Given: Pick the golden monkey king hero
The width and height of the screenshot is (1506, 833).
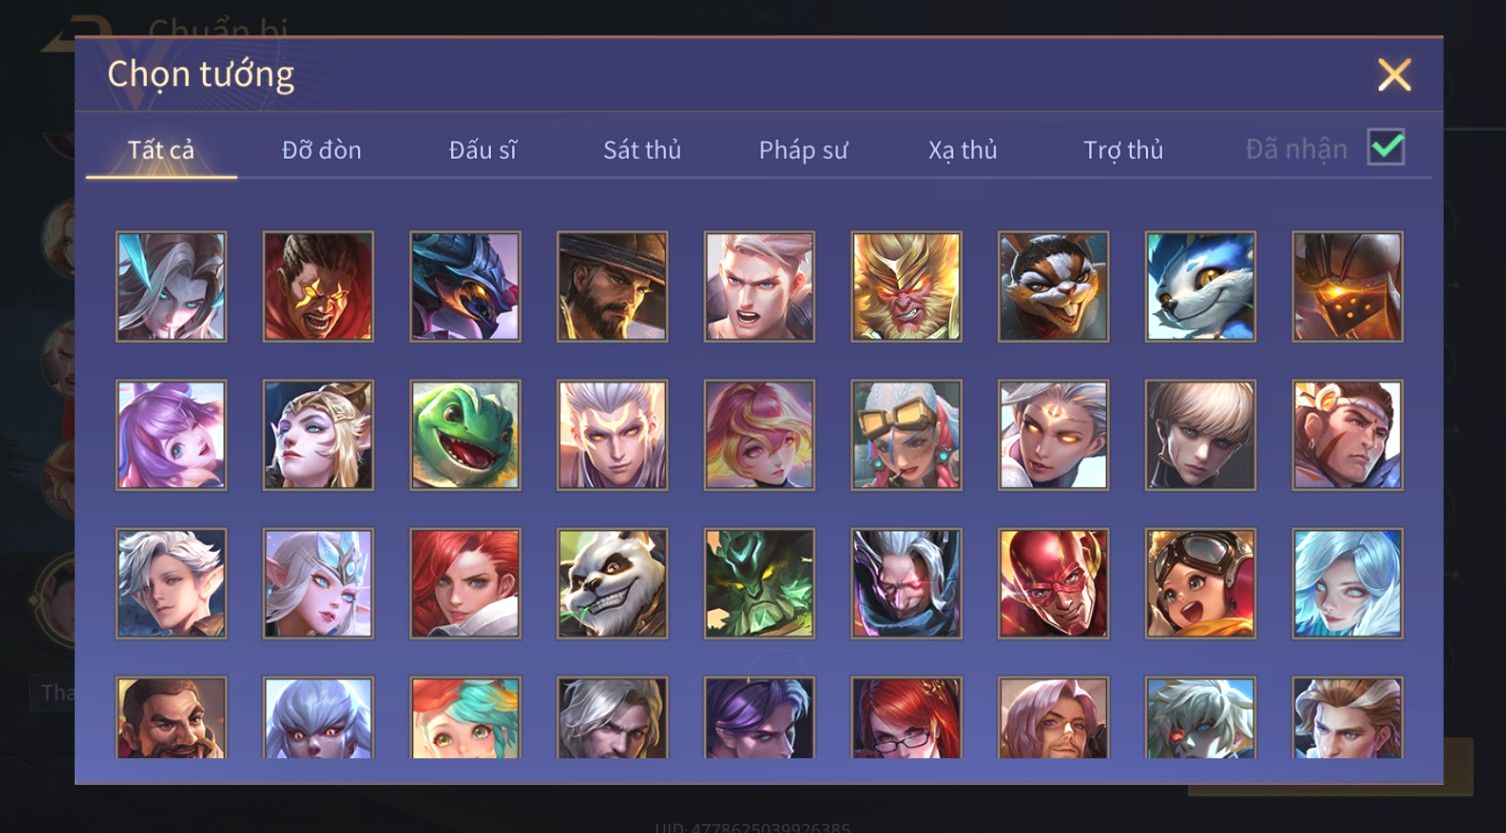Looking at the screenshot, I should [x=906, y=287].
